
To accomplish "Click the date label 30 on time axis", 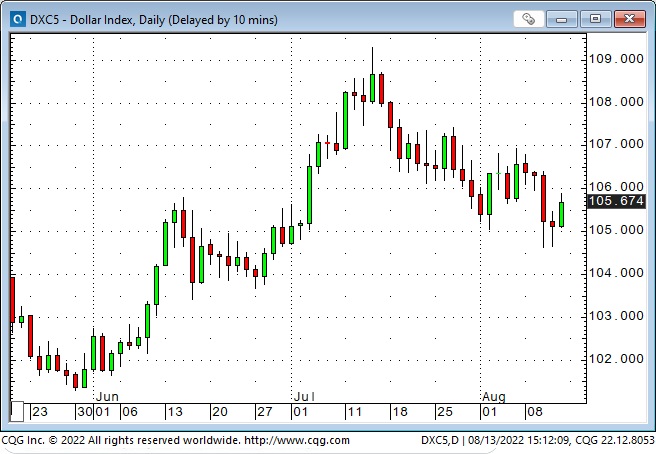I will [85, 412].
